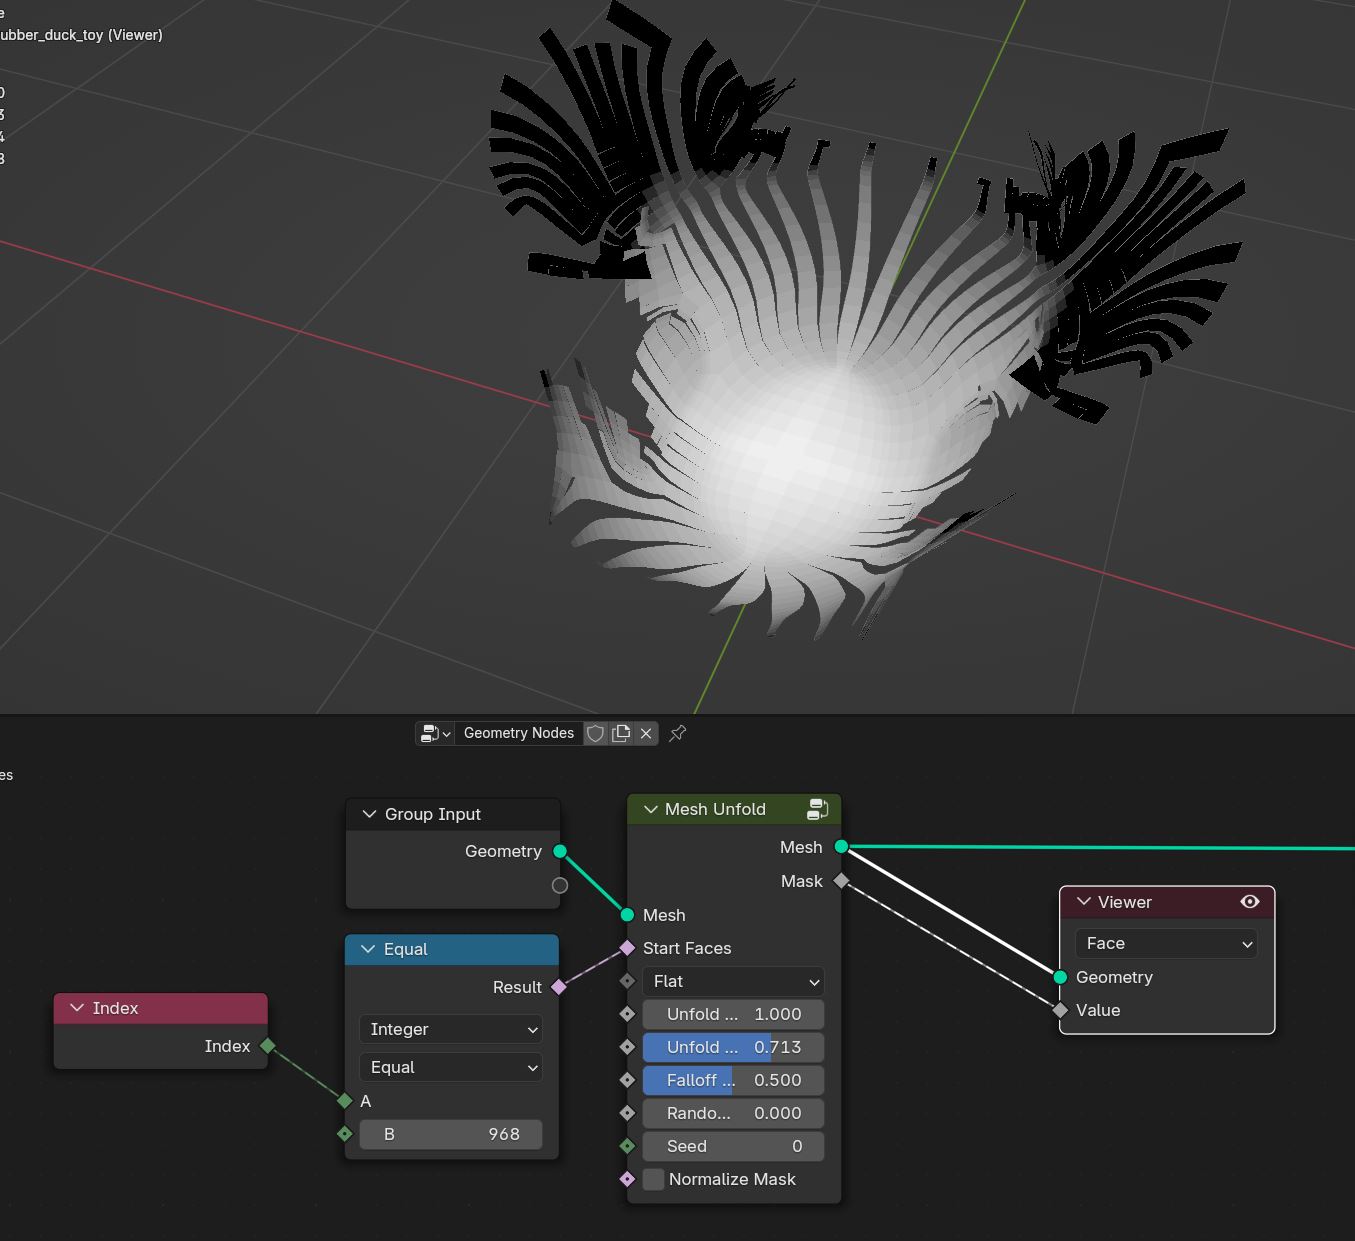This screenshot has width=1355, height=1241.
Task: Collapse the Equal node header
Action: (x=368, y=949)
